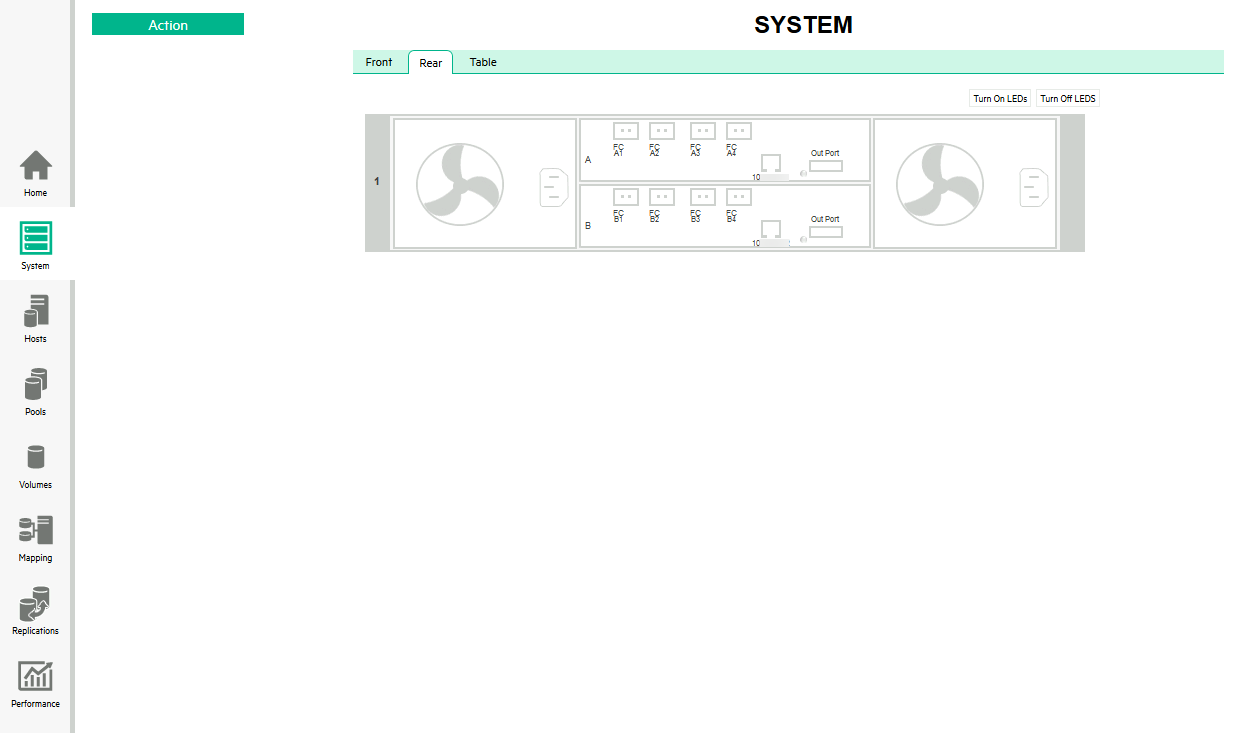Open the Performance section
Image resolution: width=1233 pixels, height=733 pixels.
tap(36, 684)
